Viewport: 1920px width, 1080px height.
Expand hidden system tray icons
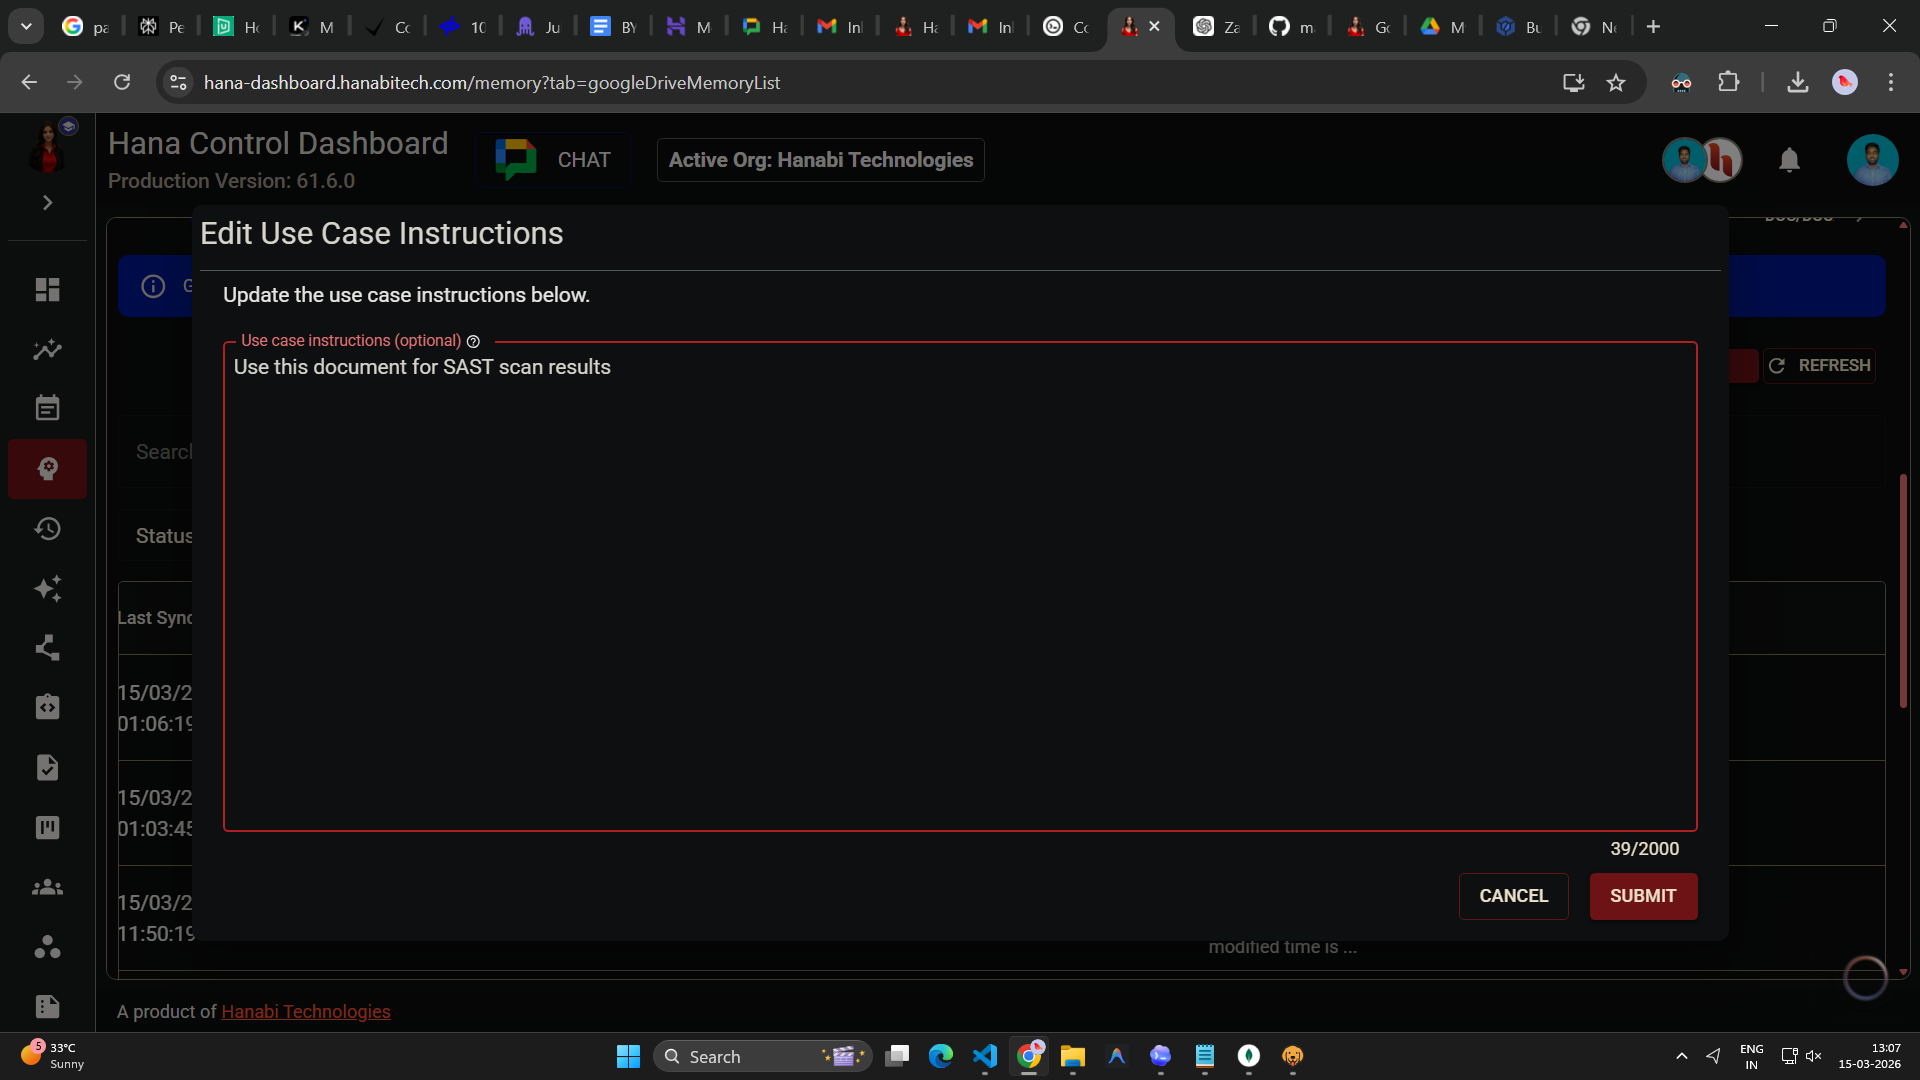(x=1680, y=1055)
